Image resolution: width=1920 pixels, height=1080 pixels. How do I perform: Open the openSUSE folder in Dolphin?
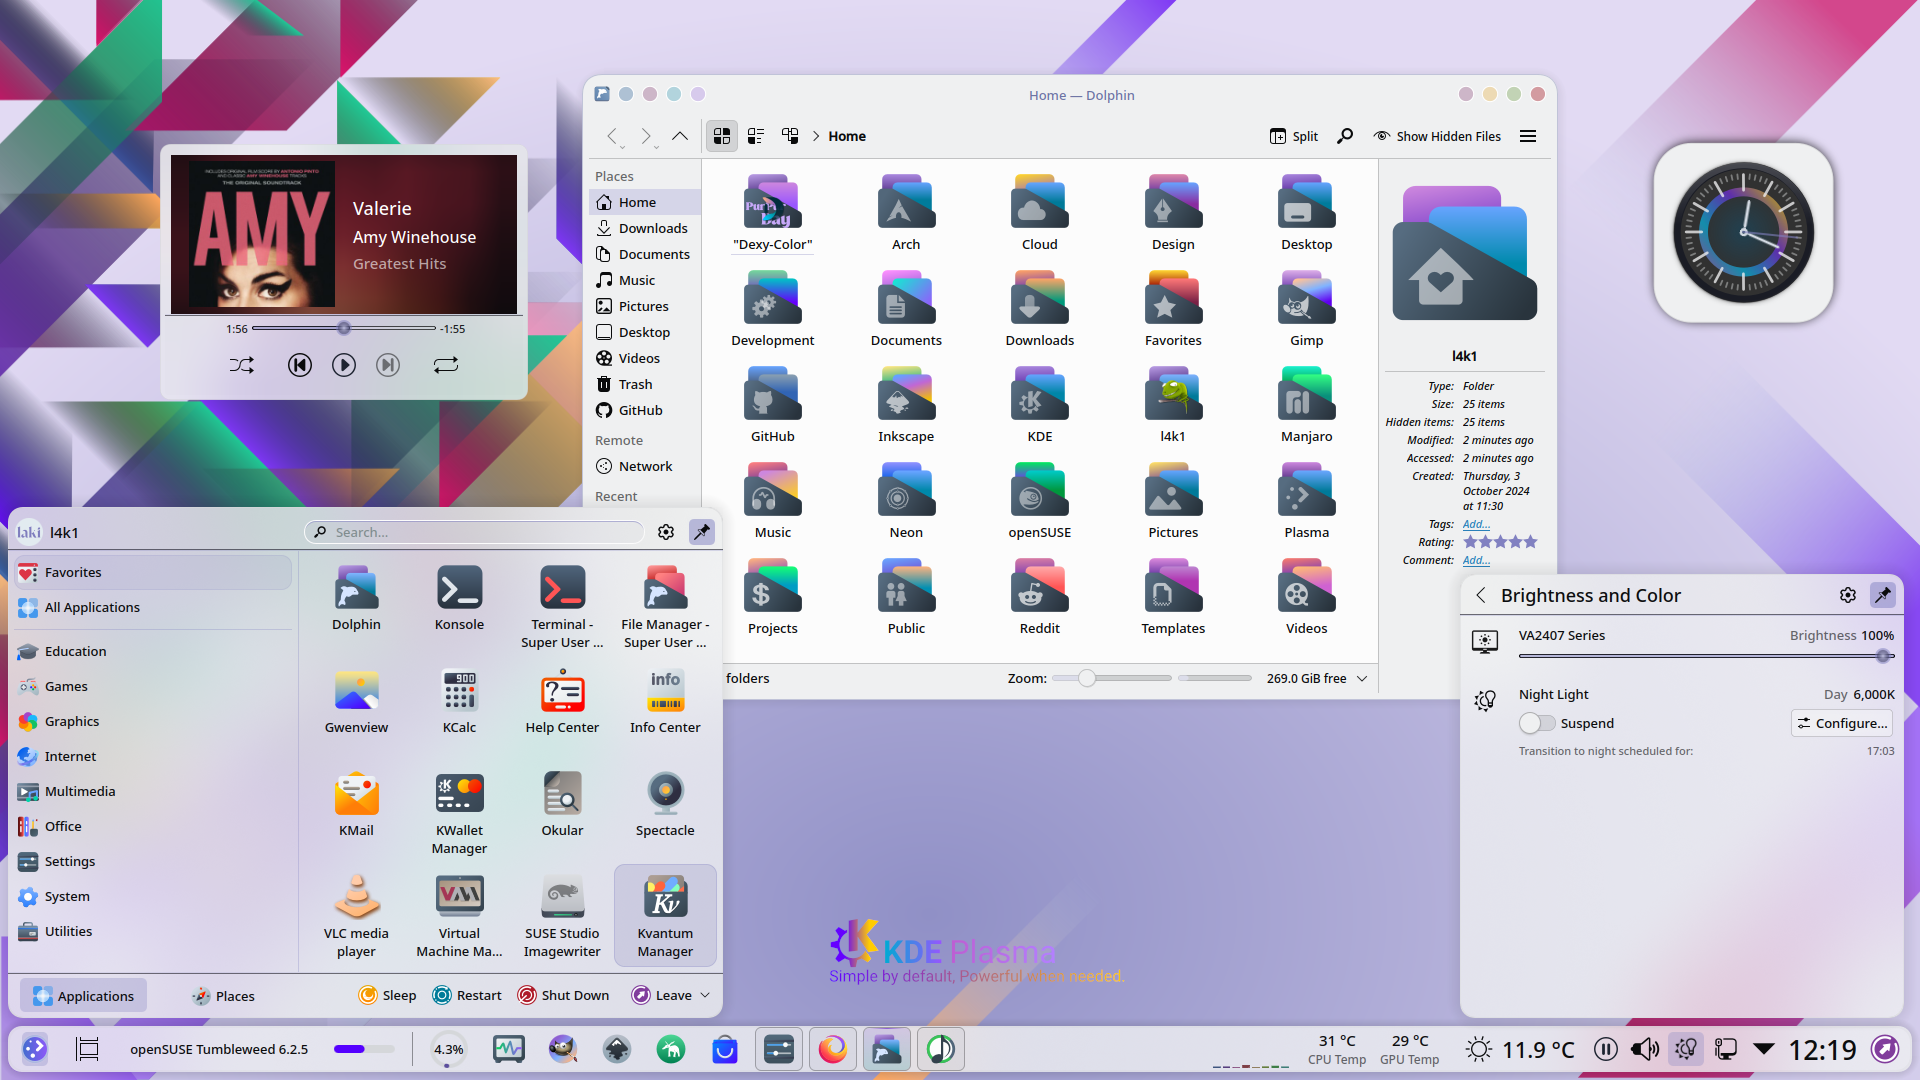(1039, 500)
